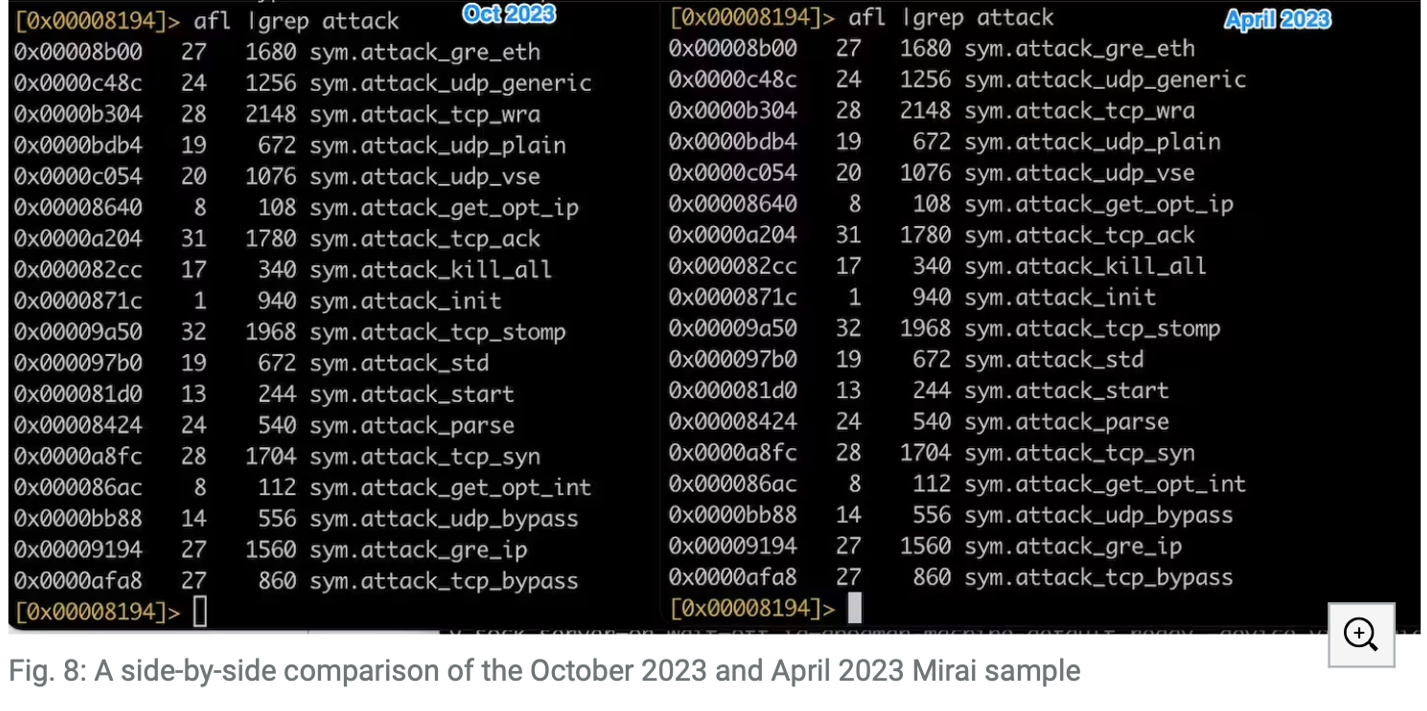Click the April 2023 label

pyautogui.click(x=1277, y=19)
